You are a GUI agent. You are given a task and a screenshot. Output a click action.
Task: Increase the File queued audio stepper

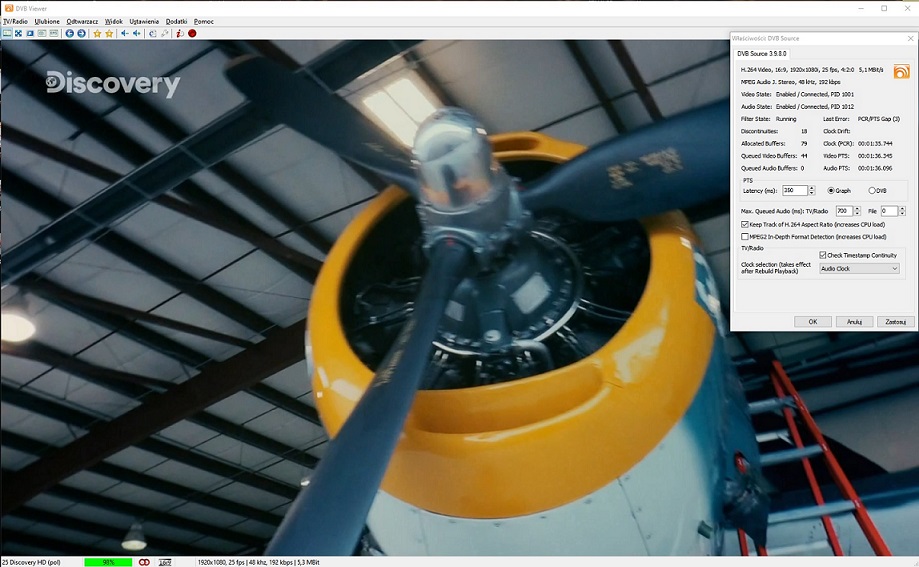click(902, 208)
